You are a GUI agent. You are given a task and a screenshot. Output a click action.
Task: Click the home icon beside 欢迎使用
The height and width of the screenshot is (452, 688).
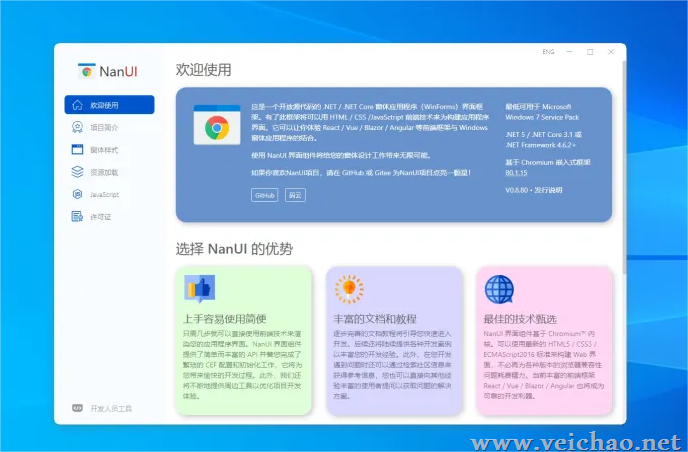(77, 105)
